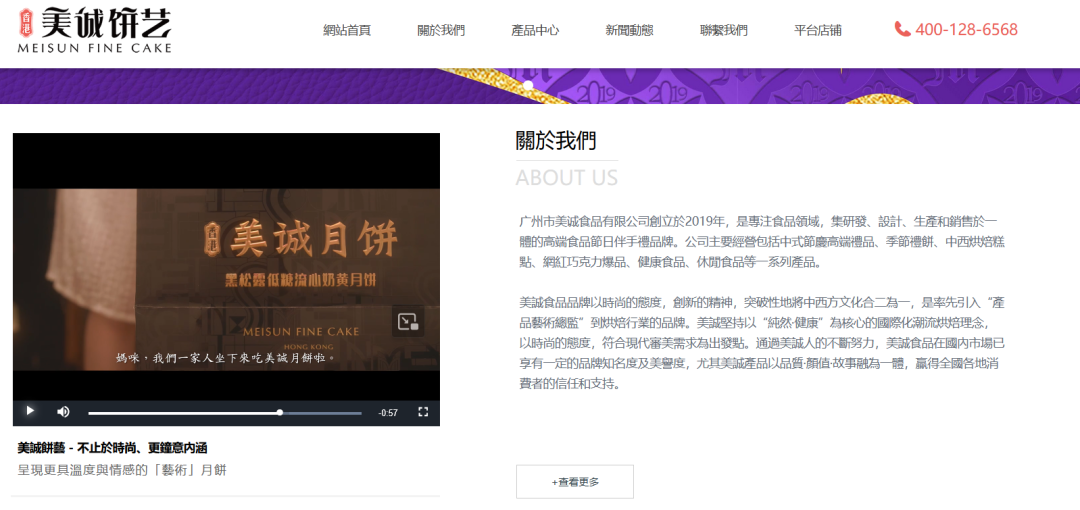Click the -0:57 remaining time display
Screen dimensions: 1080x510
pyautogui.click(x=388, y=413)
